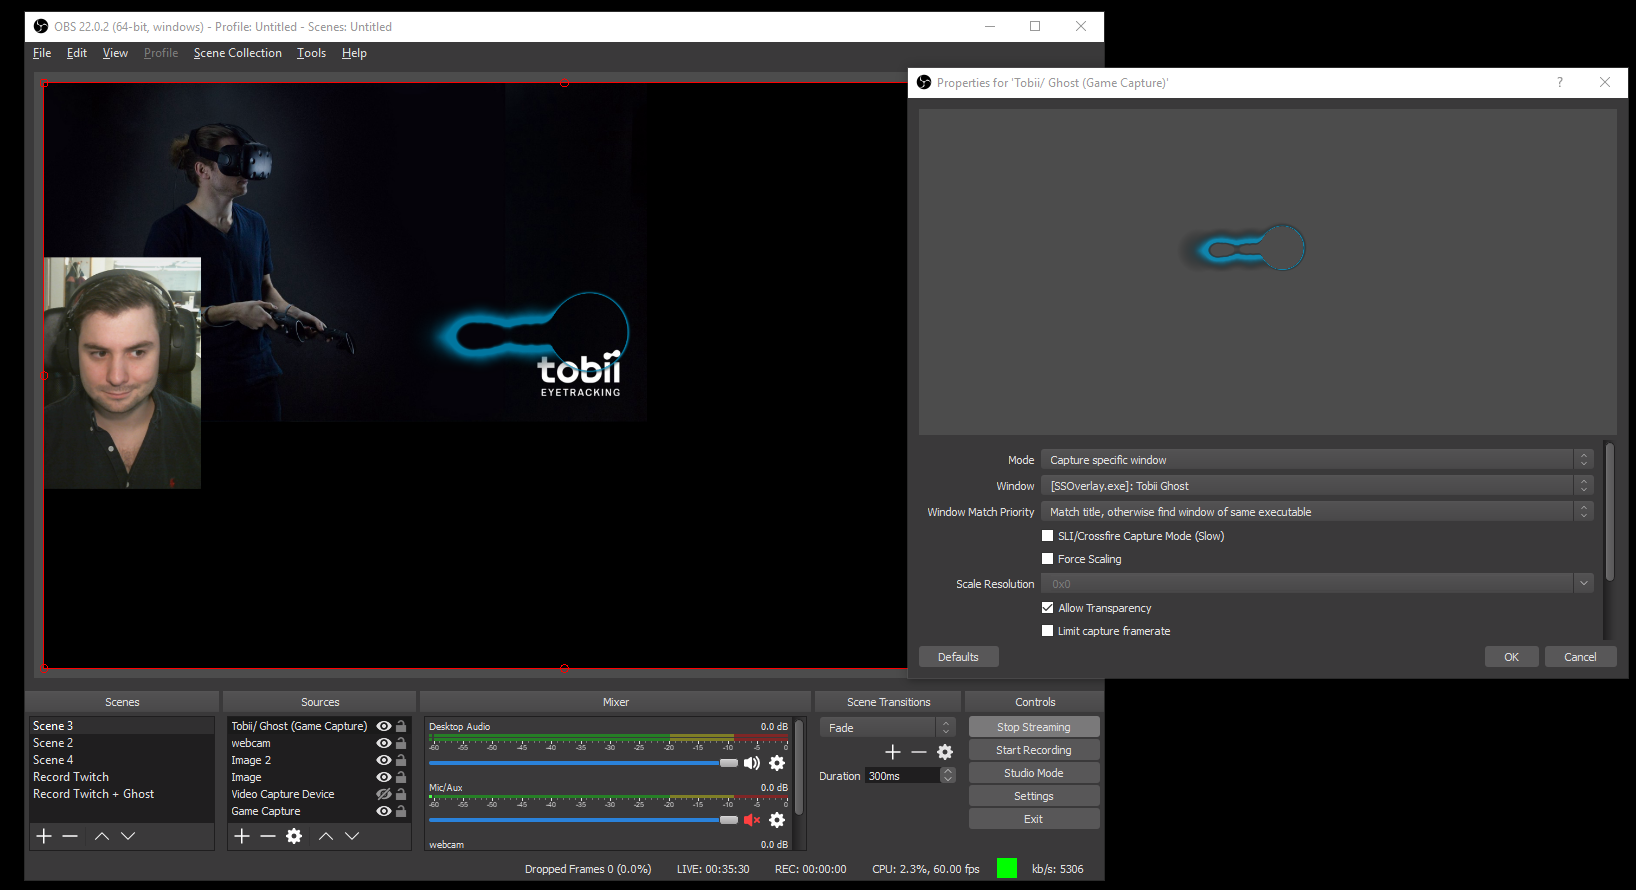The width and height of the screenshot is (1636, 890).
Task: Remove selected scene with minus icon in Scenes panel
Action: pos(70,836)
